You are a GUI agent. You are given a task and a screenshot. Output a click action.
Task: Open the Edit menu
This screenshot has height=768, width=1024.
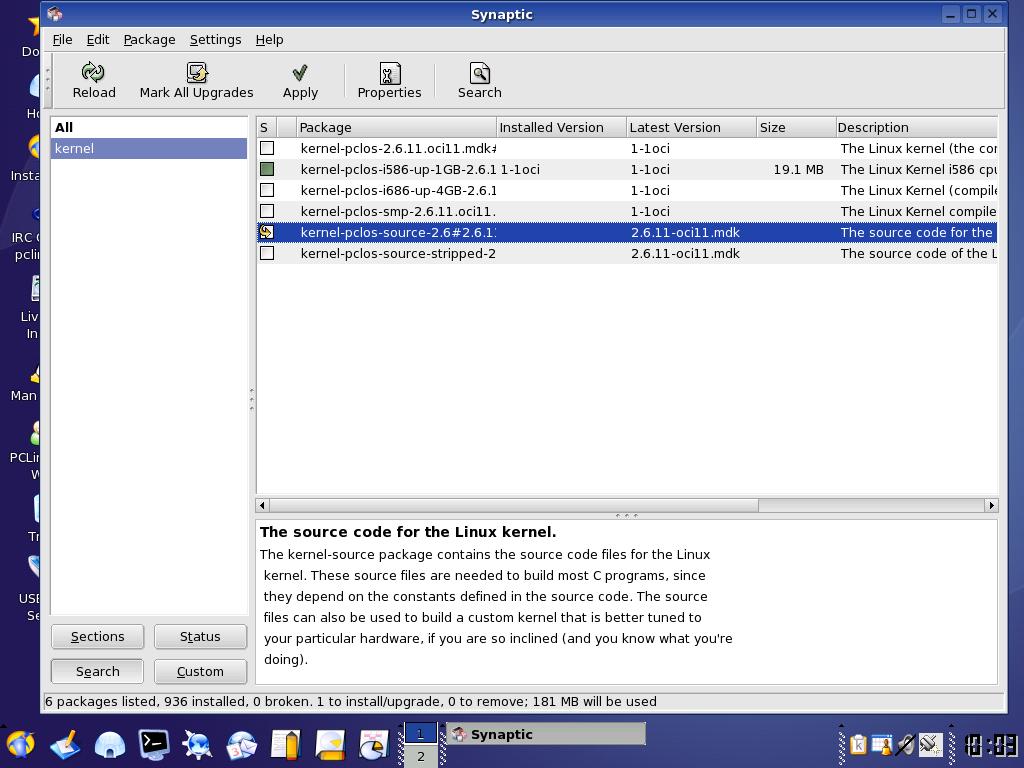[x=97, y=40]
